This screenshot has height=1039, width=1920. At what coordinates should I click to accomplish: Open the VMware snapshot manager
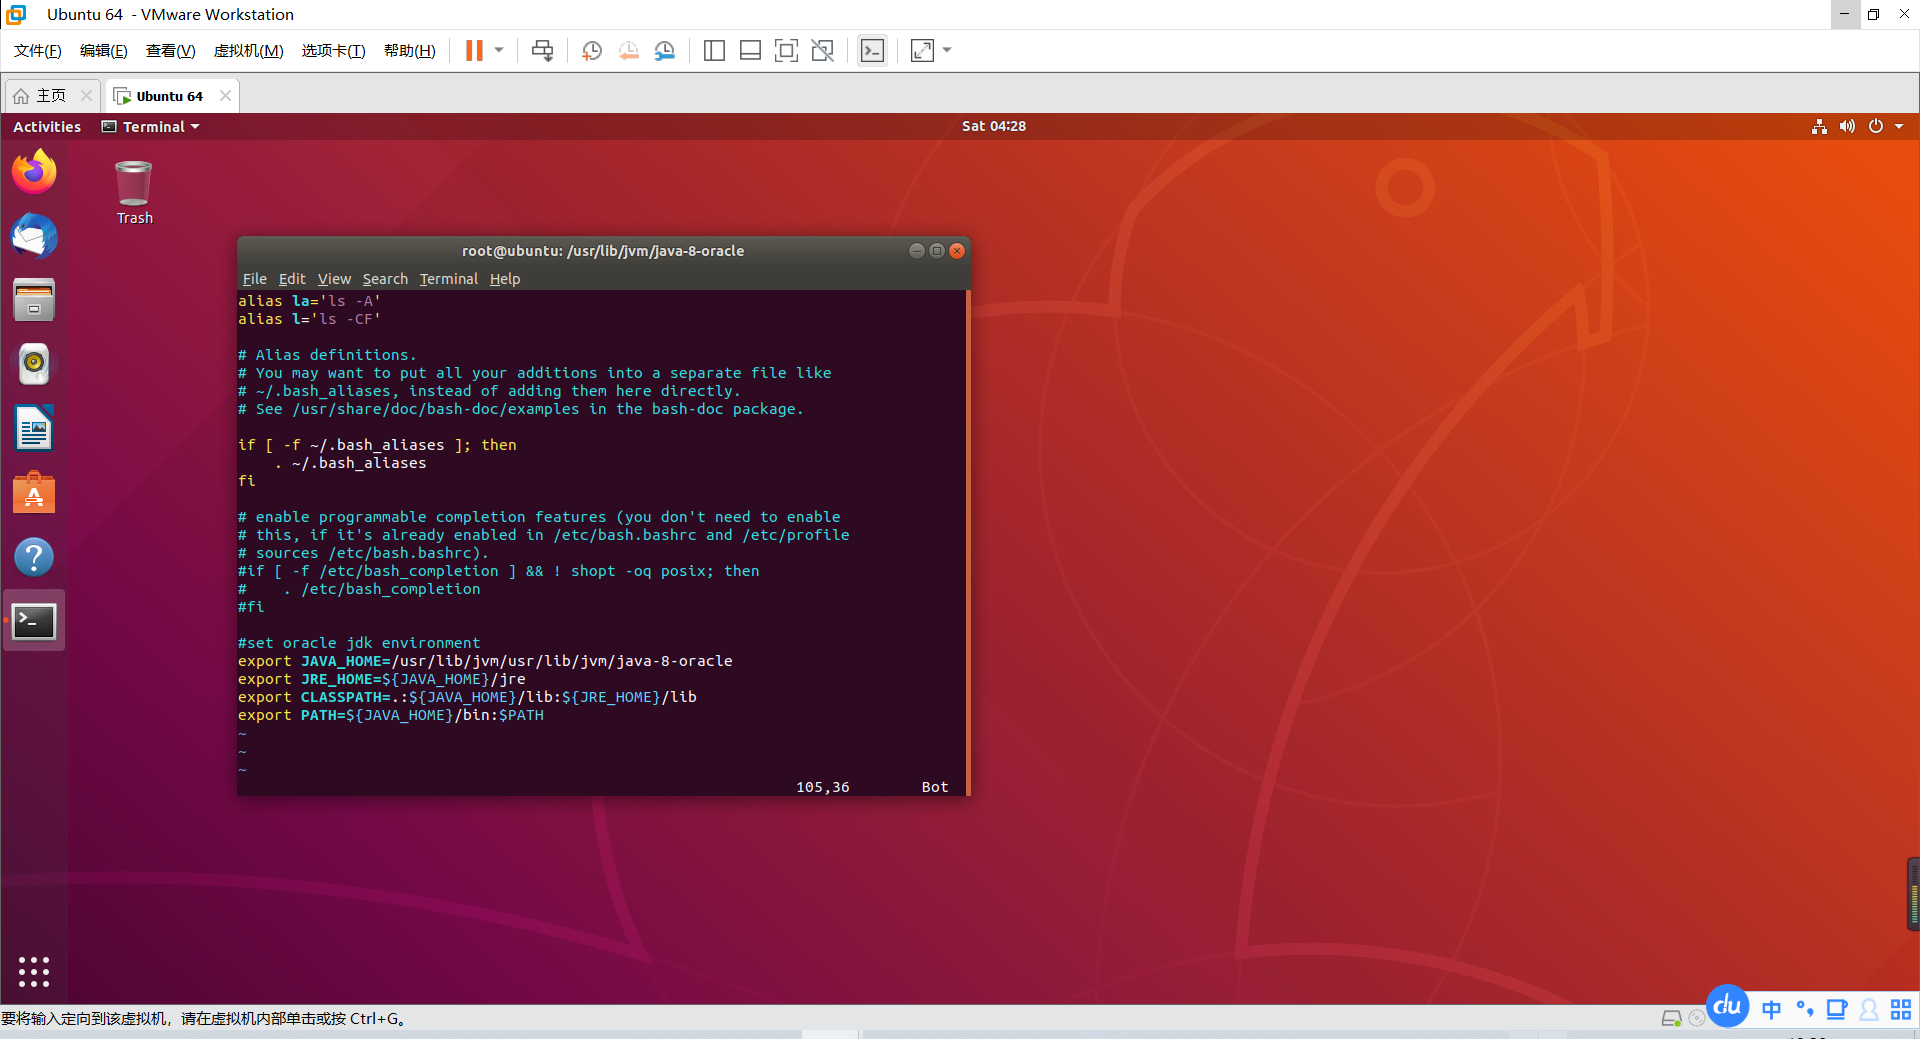pyautogui.click(x=665, y=50)
